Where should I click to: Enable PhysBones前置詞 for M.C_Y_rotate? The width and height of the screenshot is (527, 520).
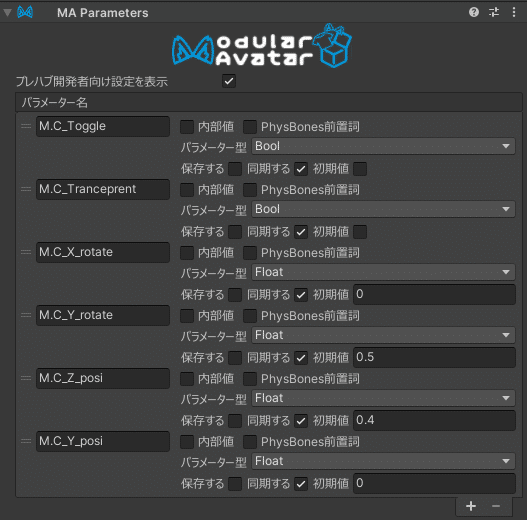pos(250,316)
